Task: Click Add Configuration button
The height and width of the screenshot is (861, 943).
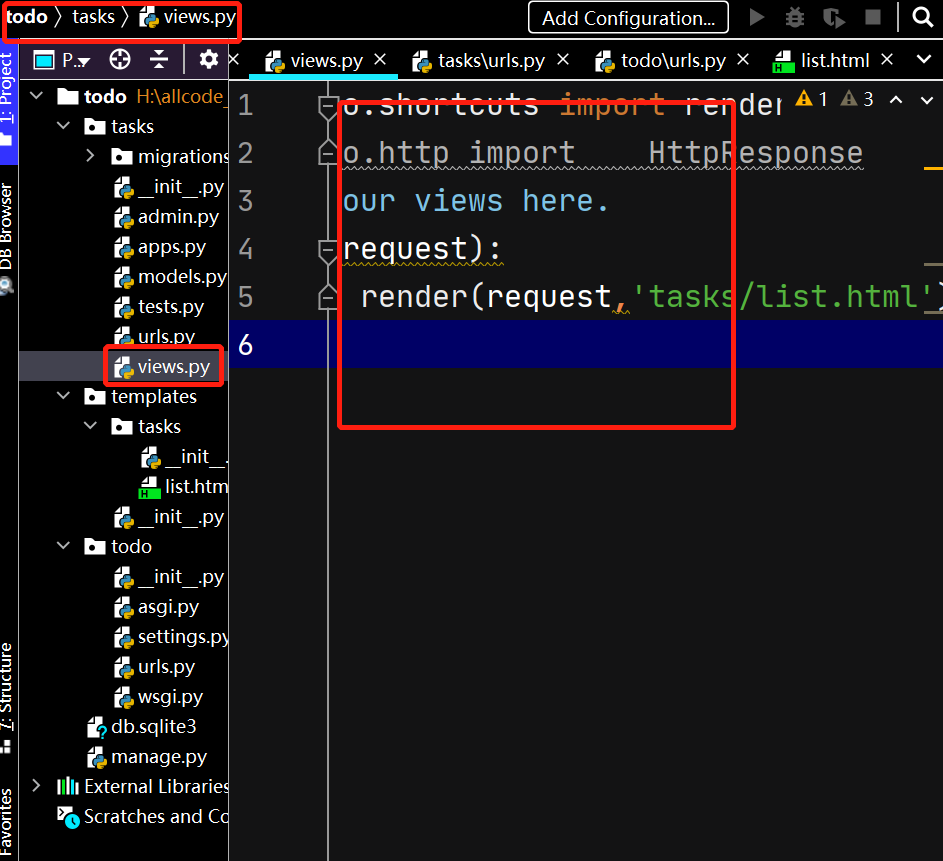Action: 628,17
